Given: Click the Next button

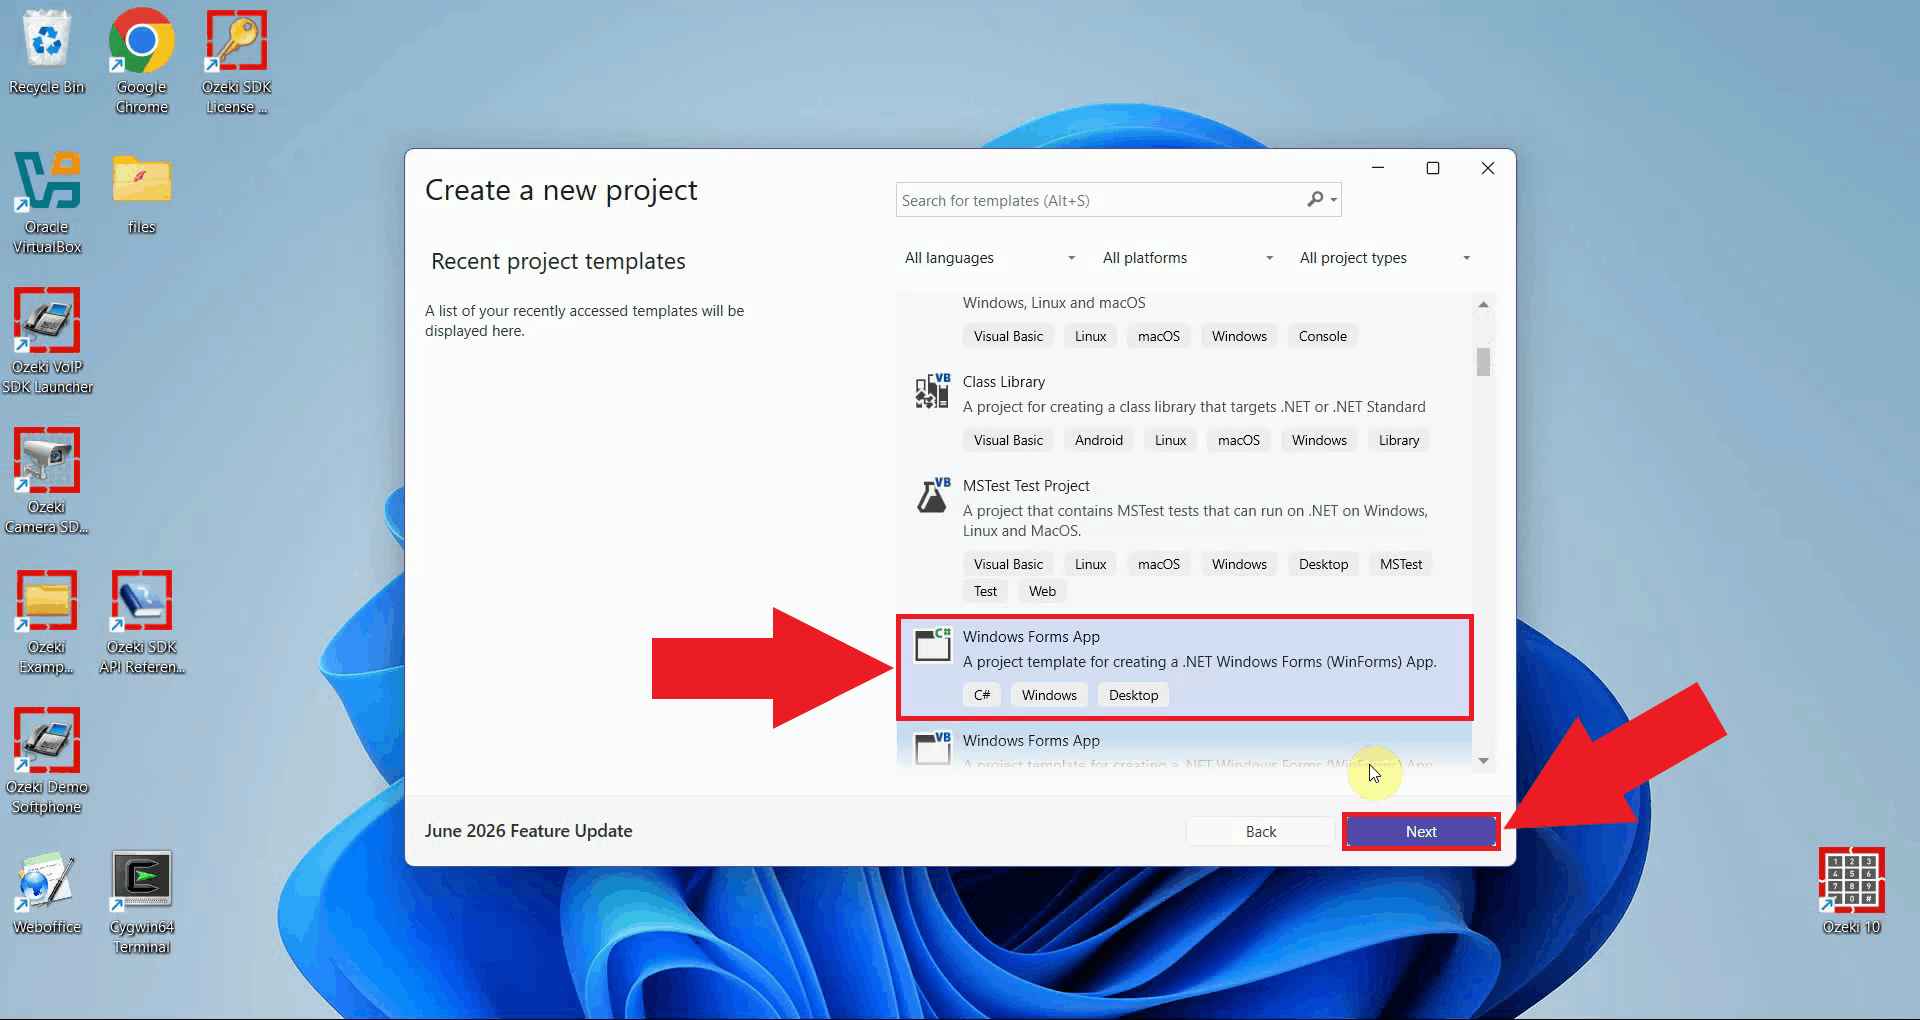Looking at the screenshot, I should [x=1421, y=832].
